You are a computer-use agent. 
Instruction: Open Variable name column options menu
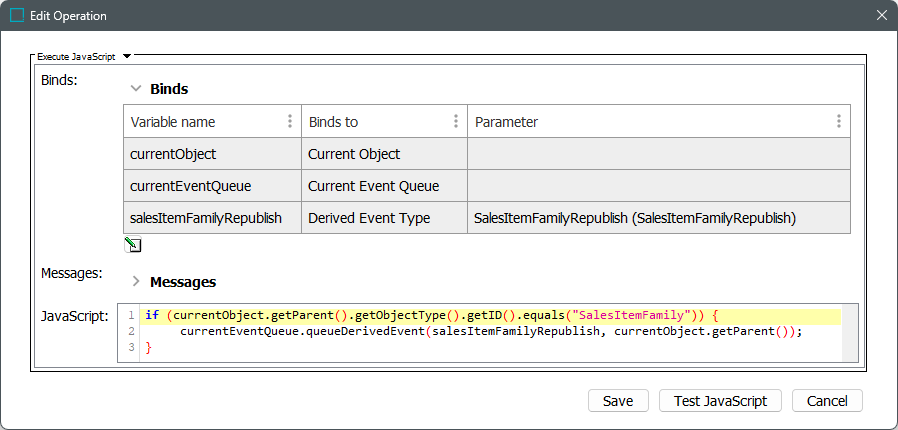(x=290, y=122)
